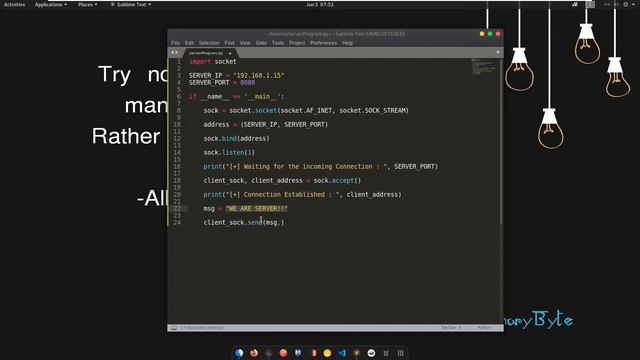Open the orange rectangular dock icon
Screen dimensions: 640x360
(x=313, y=353)
